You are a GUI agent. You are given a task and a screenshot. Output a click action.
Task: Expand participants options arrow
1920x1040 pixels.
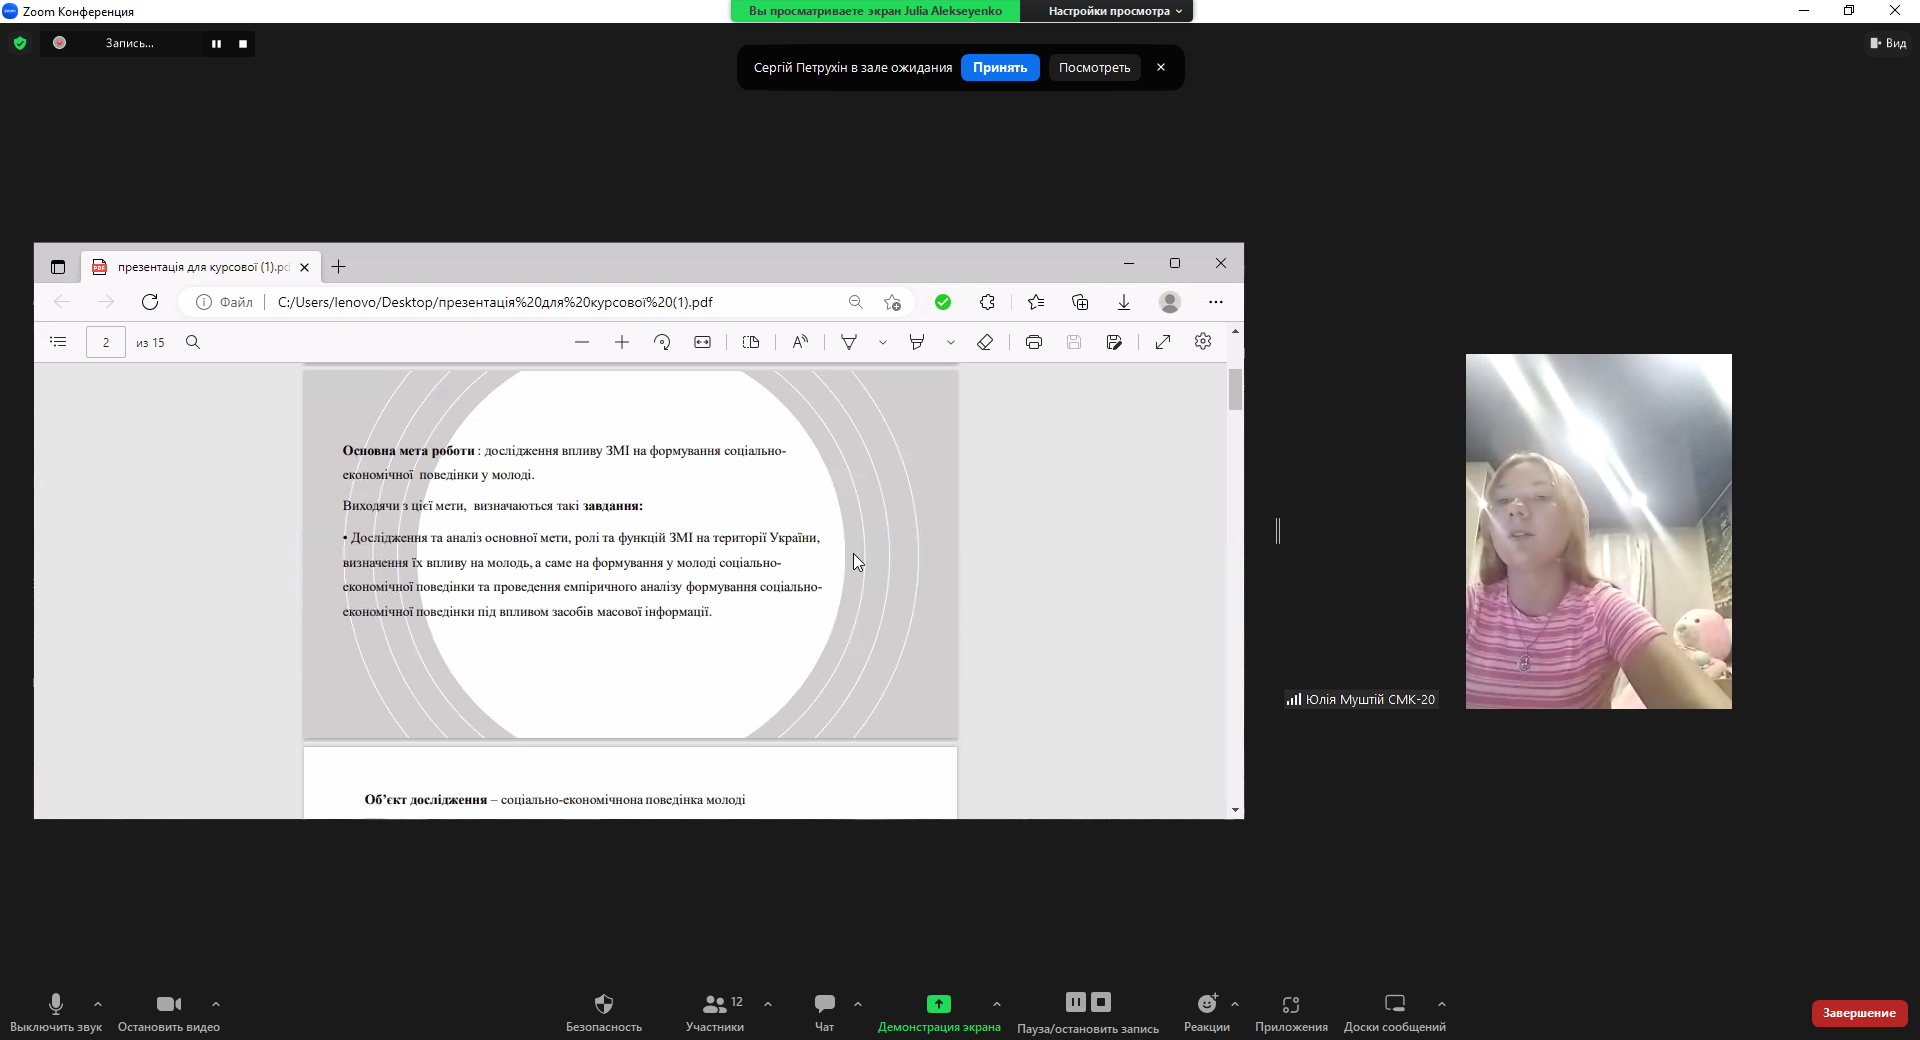coord(768,1004)
